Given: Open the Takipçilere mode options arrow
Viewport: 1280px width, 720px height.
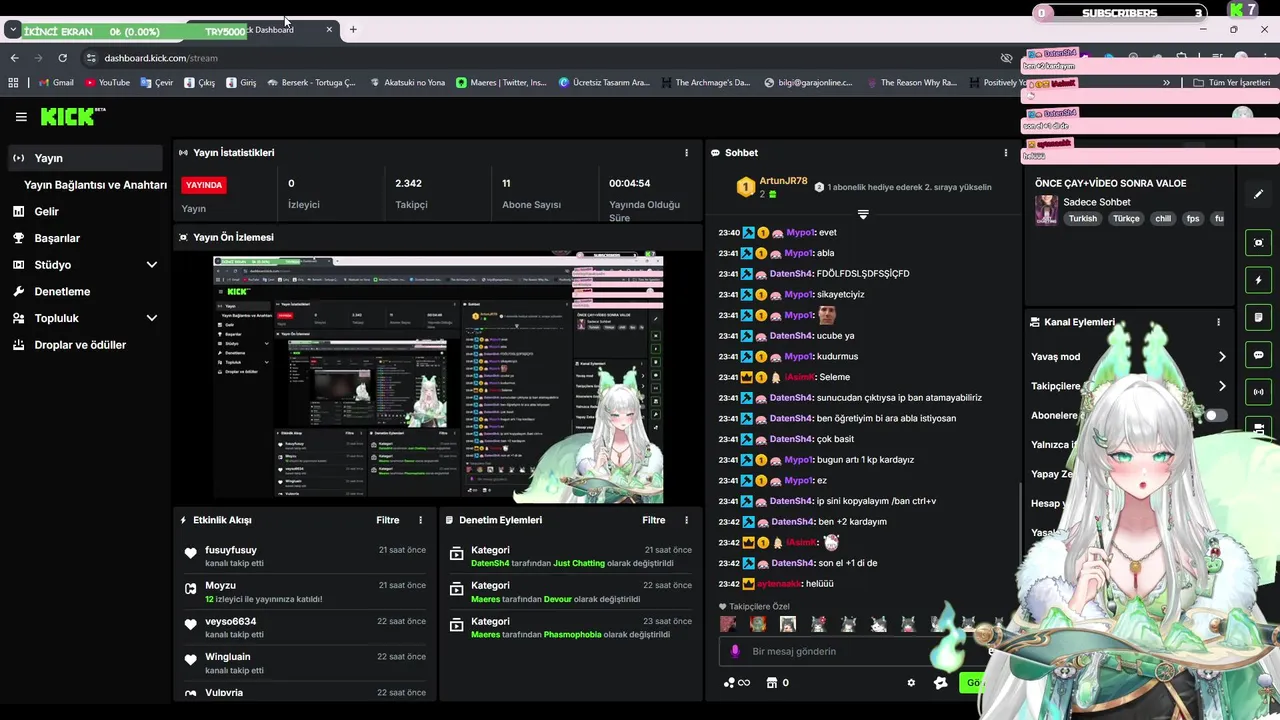Looking at the screenshot, I should [x=1222, y=386].
